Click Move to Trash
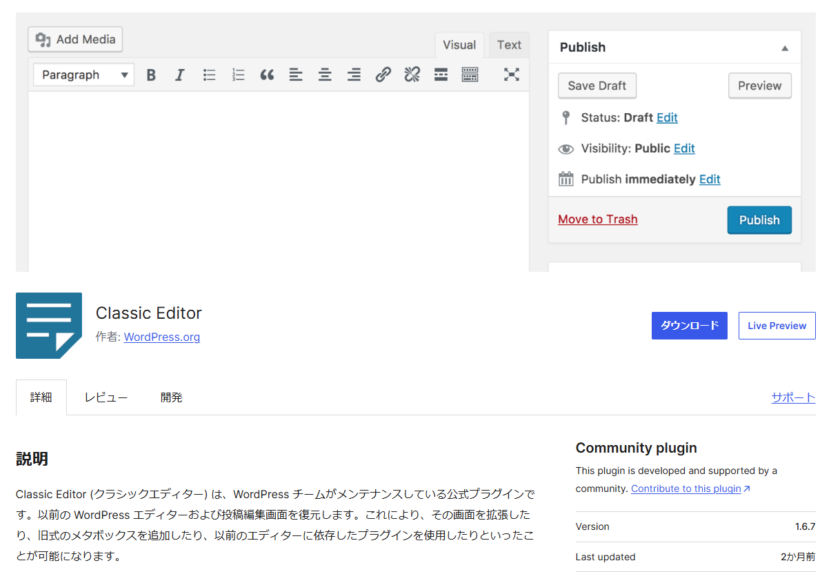This screenshot has width=840, height=572. coord(598,220)
